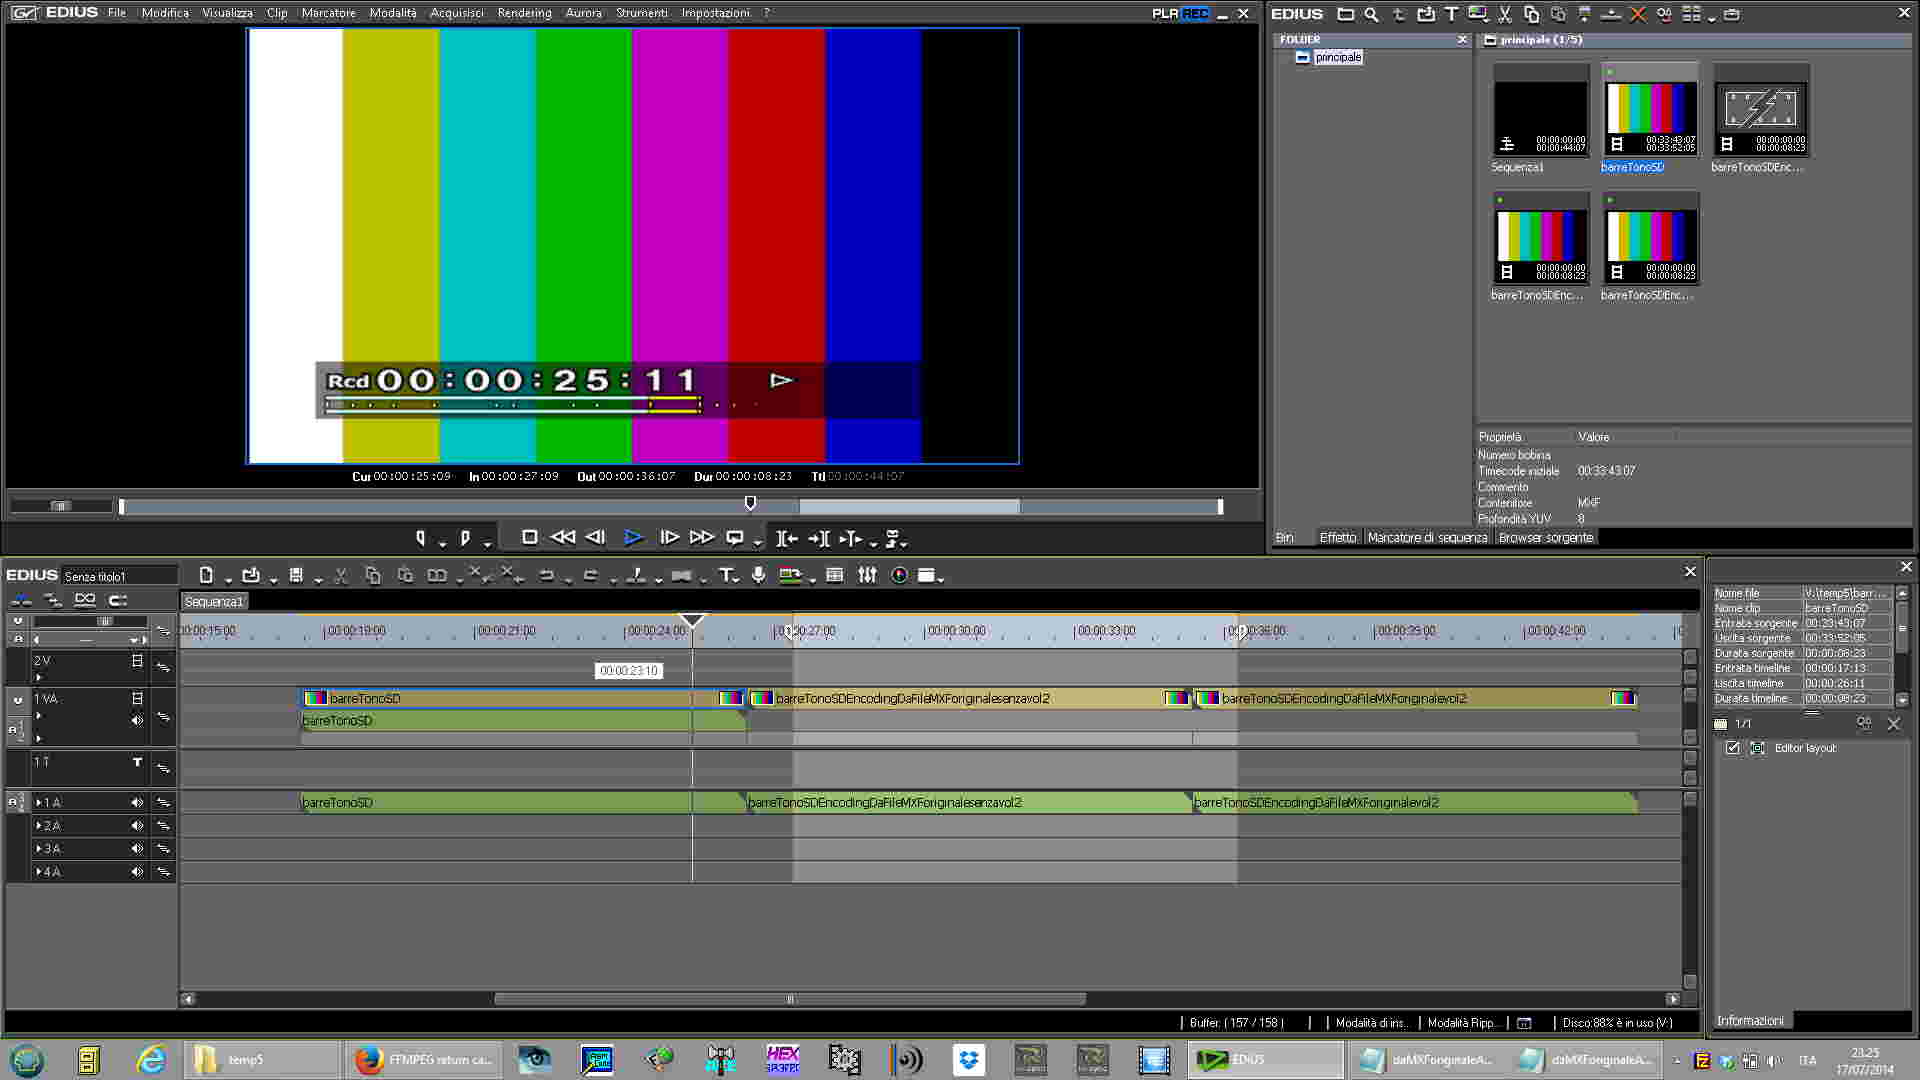Switch to the Effetto tab

(x=1337, y=538)
